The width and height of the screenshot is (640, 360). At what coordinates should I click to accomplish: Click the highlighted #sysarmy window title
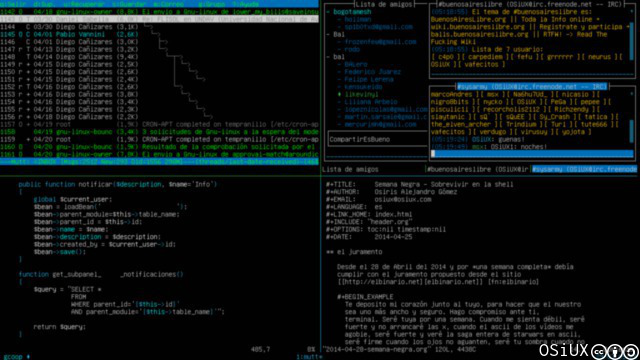[532, 87]
